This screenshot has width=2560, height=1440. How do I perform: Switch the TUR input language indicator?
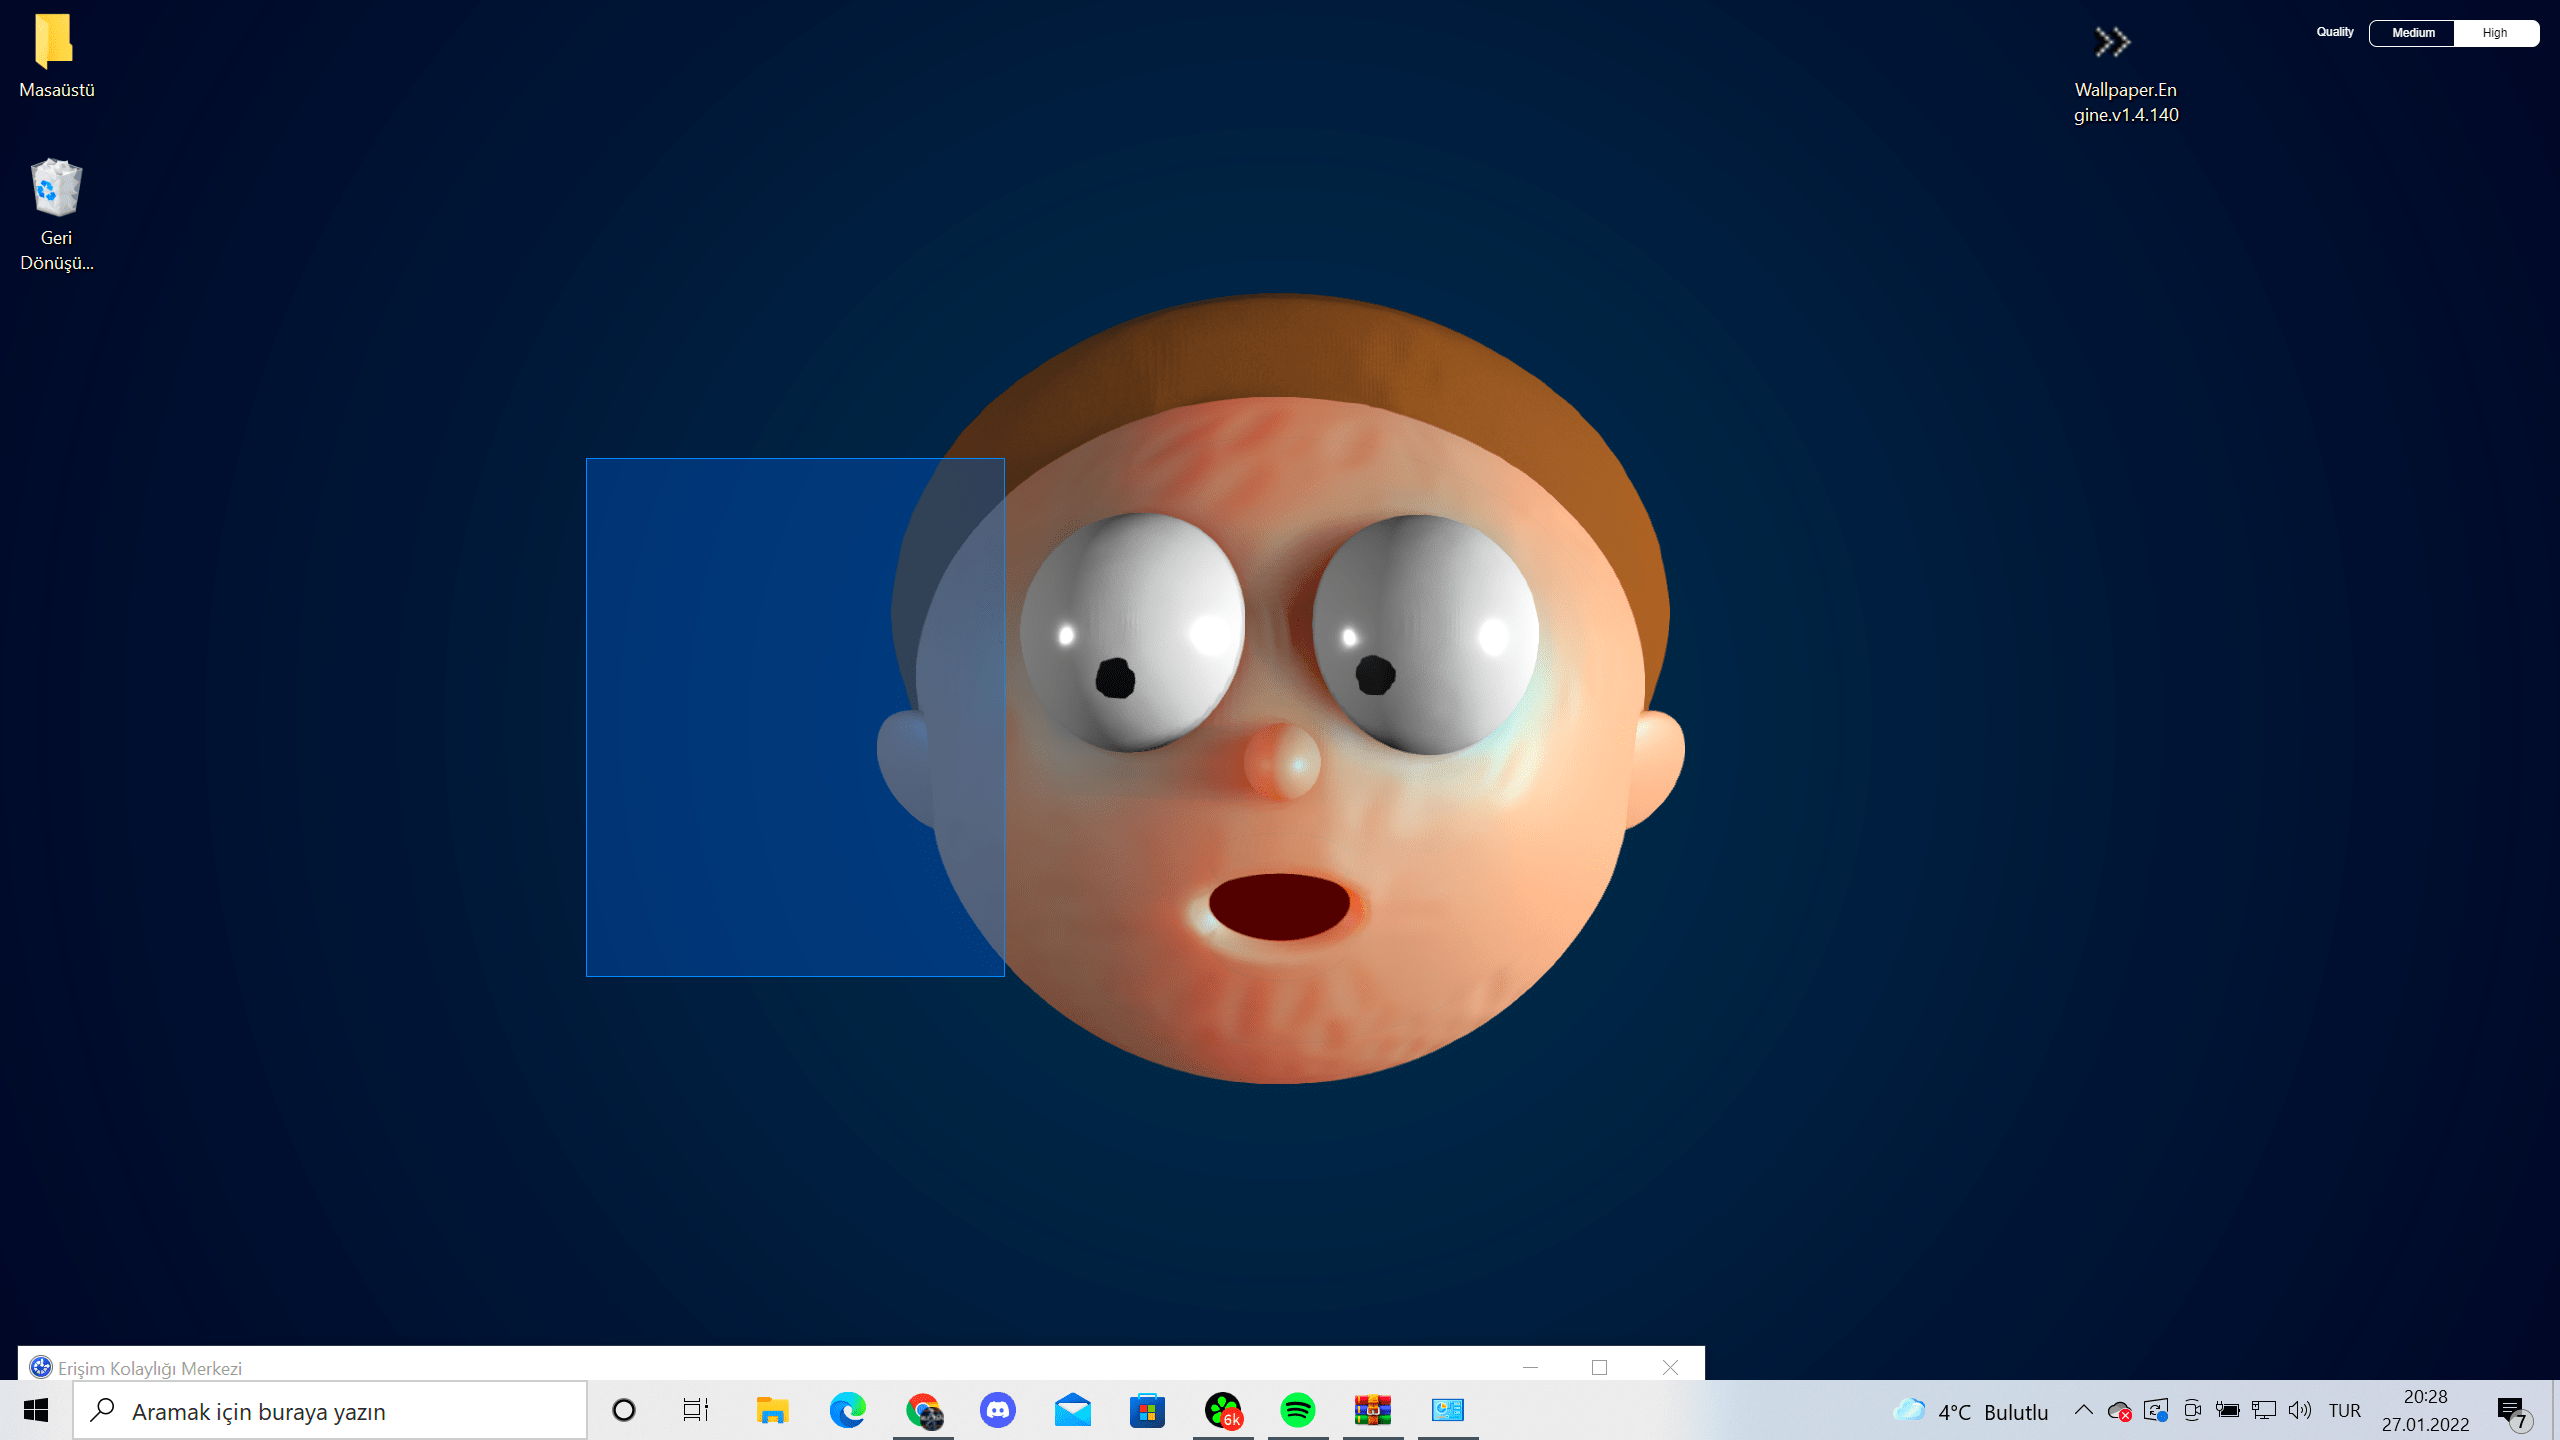[x=2344, y=1411]
